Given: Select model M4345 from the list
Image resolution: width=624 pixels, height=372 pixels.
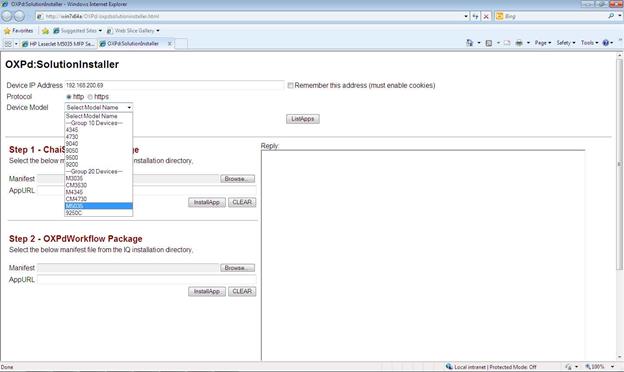Looking at the screenshot, I should coord(98,192).
